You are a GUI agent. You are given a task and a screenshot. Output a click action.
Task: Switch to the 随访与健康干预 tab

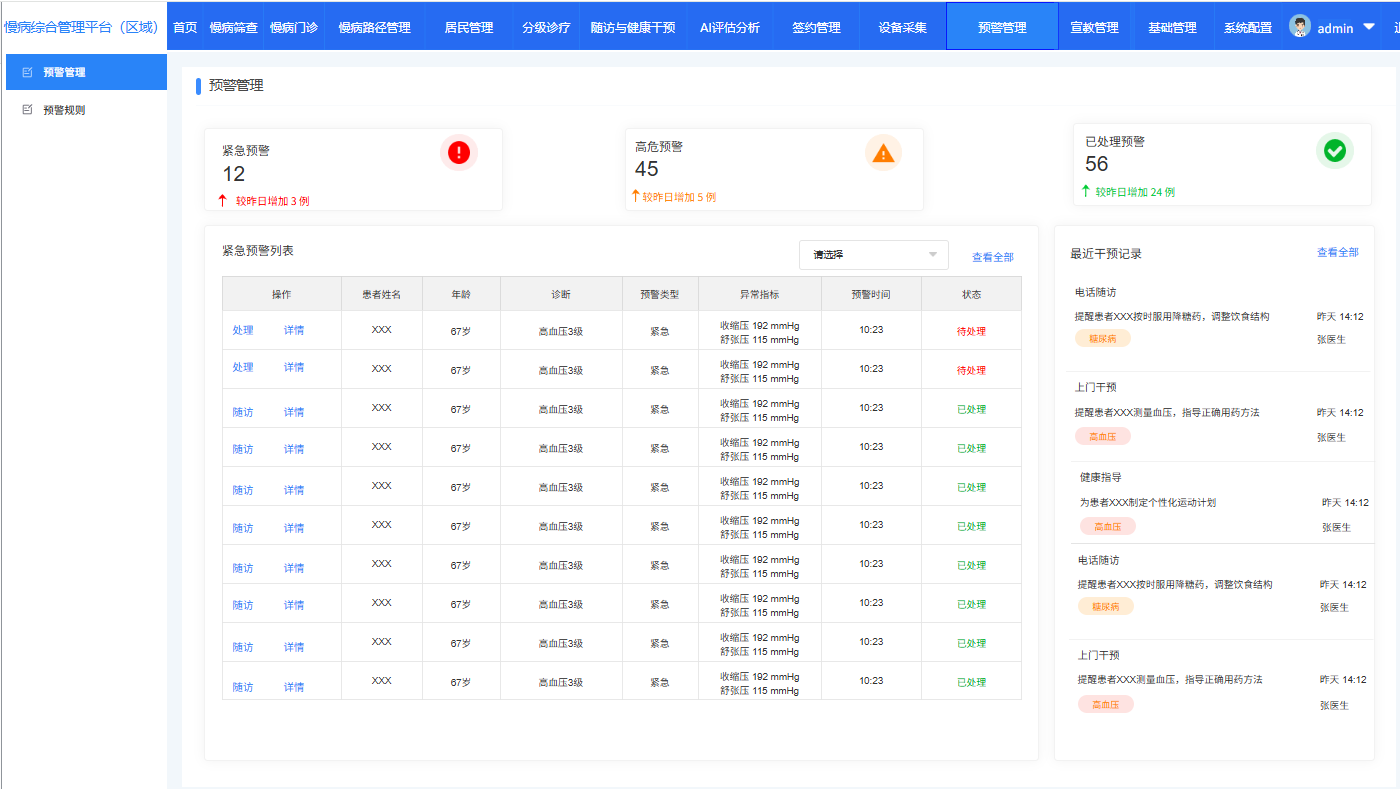633,27
